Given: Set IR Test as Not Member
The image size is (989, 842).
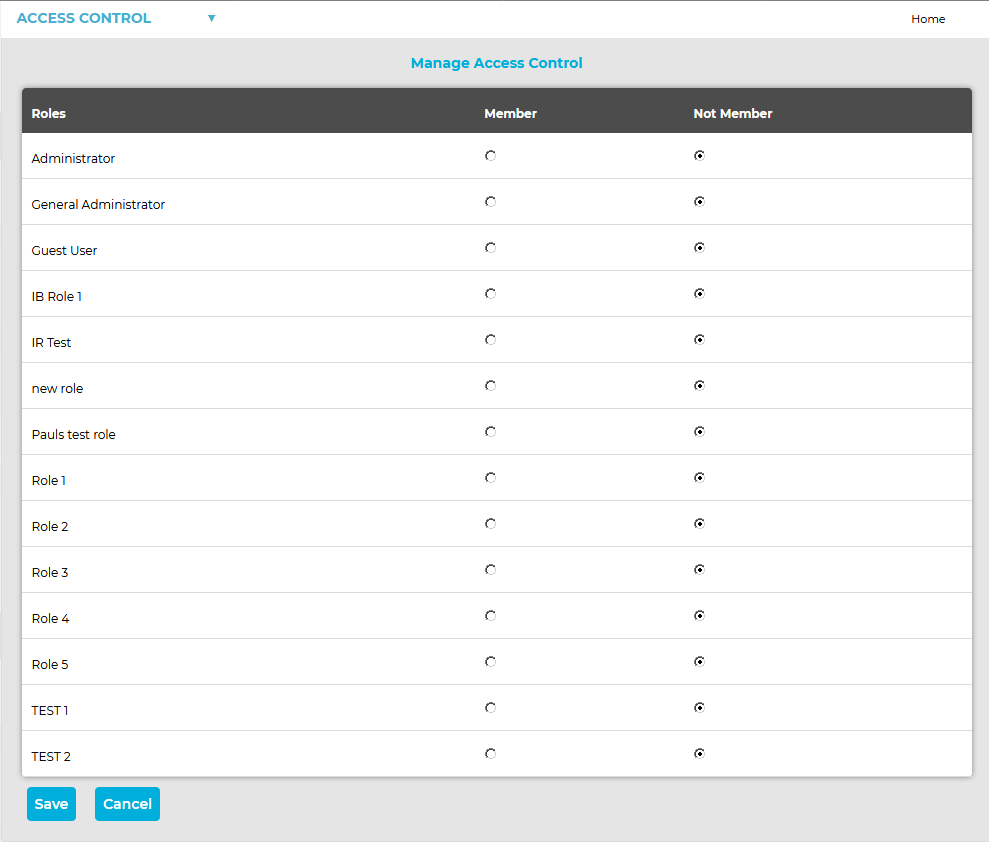Looking at the screenshot, I should (x=699, y=340).
